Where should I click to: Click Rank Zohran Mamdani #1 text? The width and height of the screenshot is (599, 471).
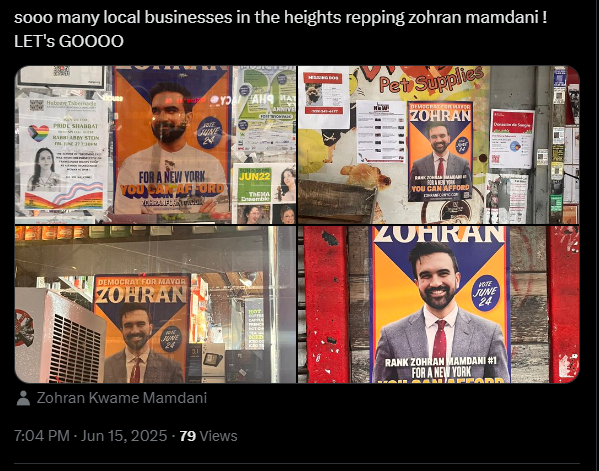[x=440, y=361]
